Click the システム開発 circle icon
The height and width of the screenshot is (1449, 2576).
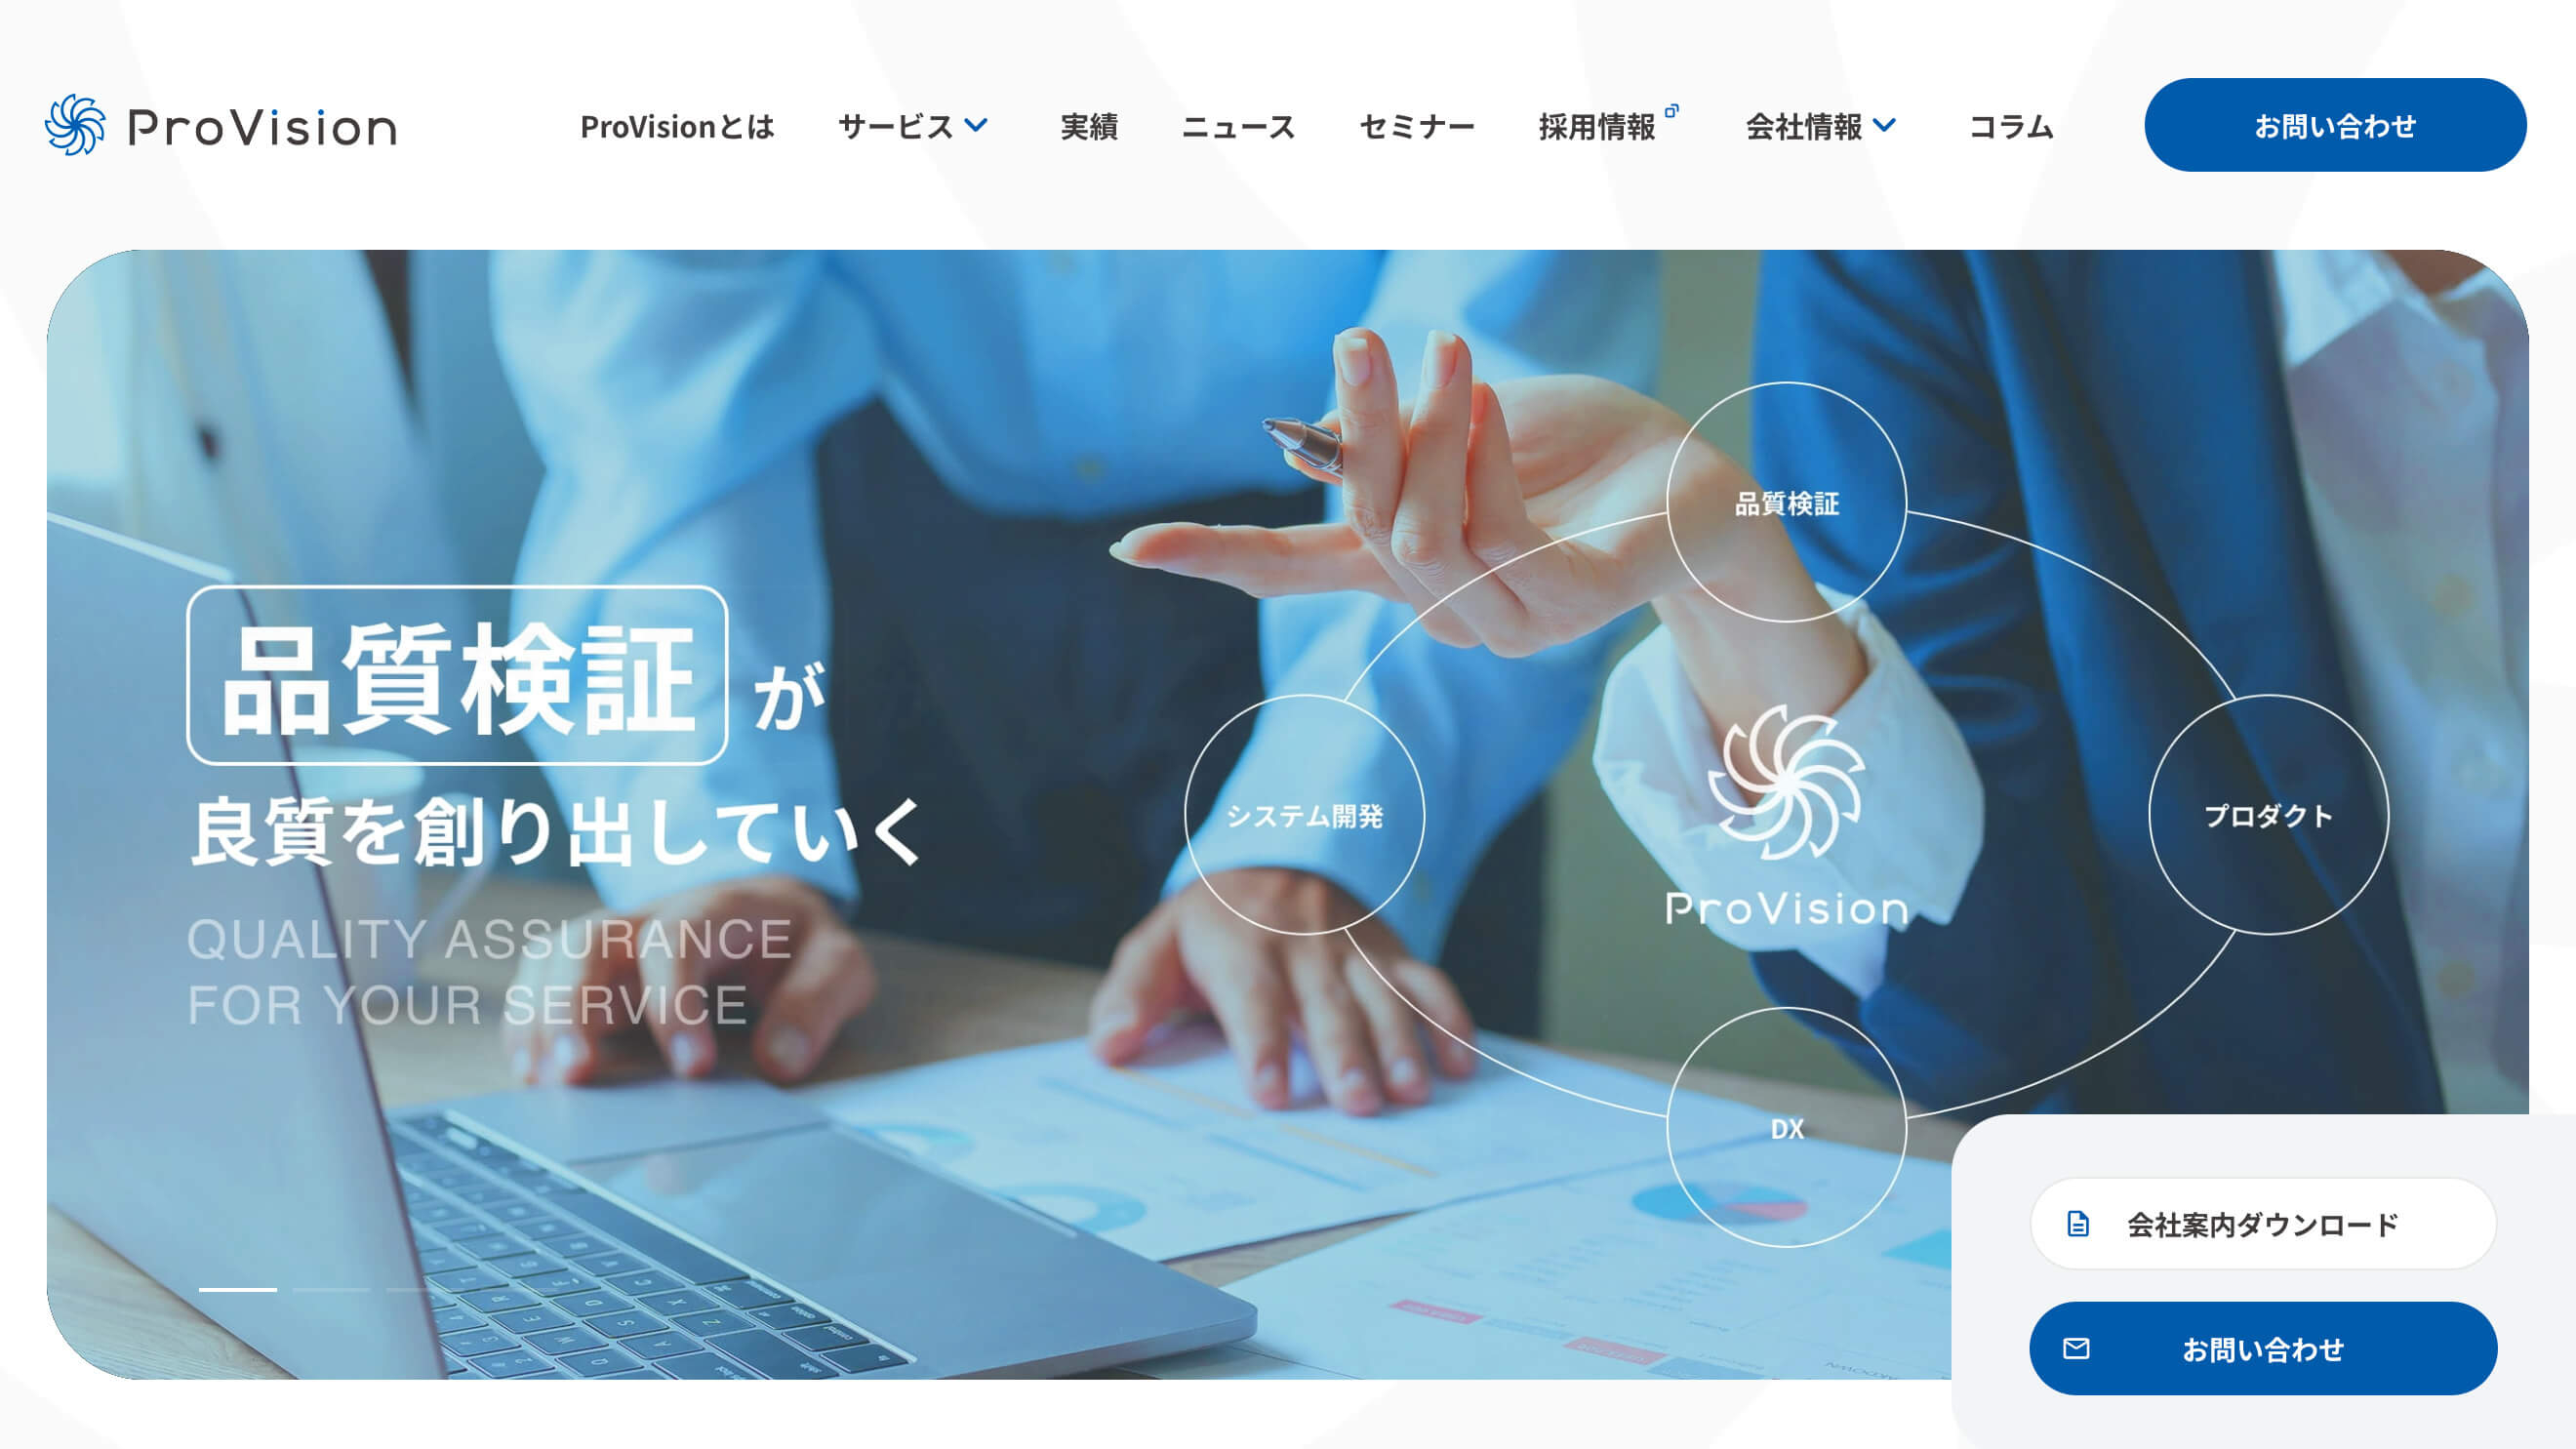[1306, 816]
